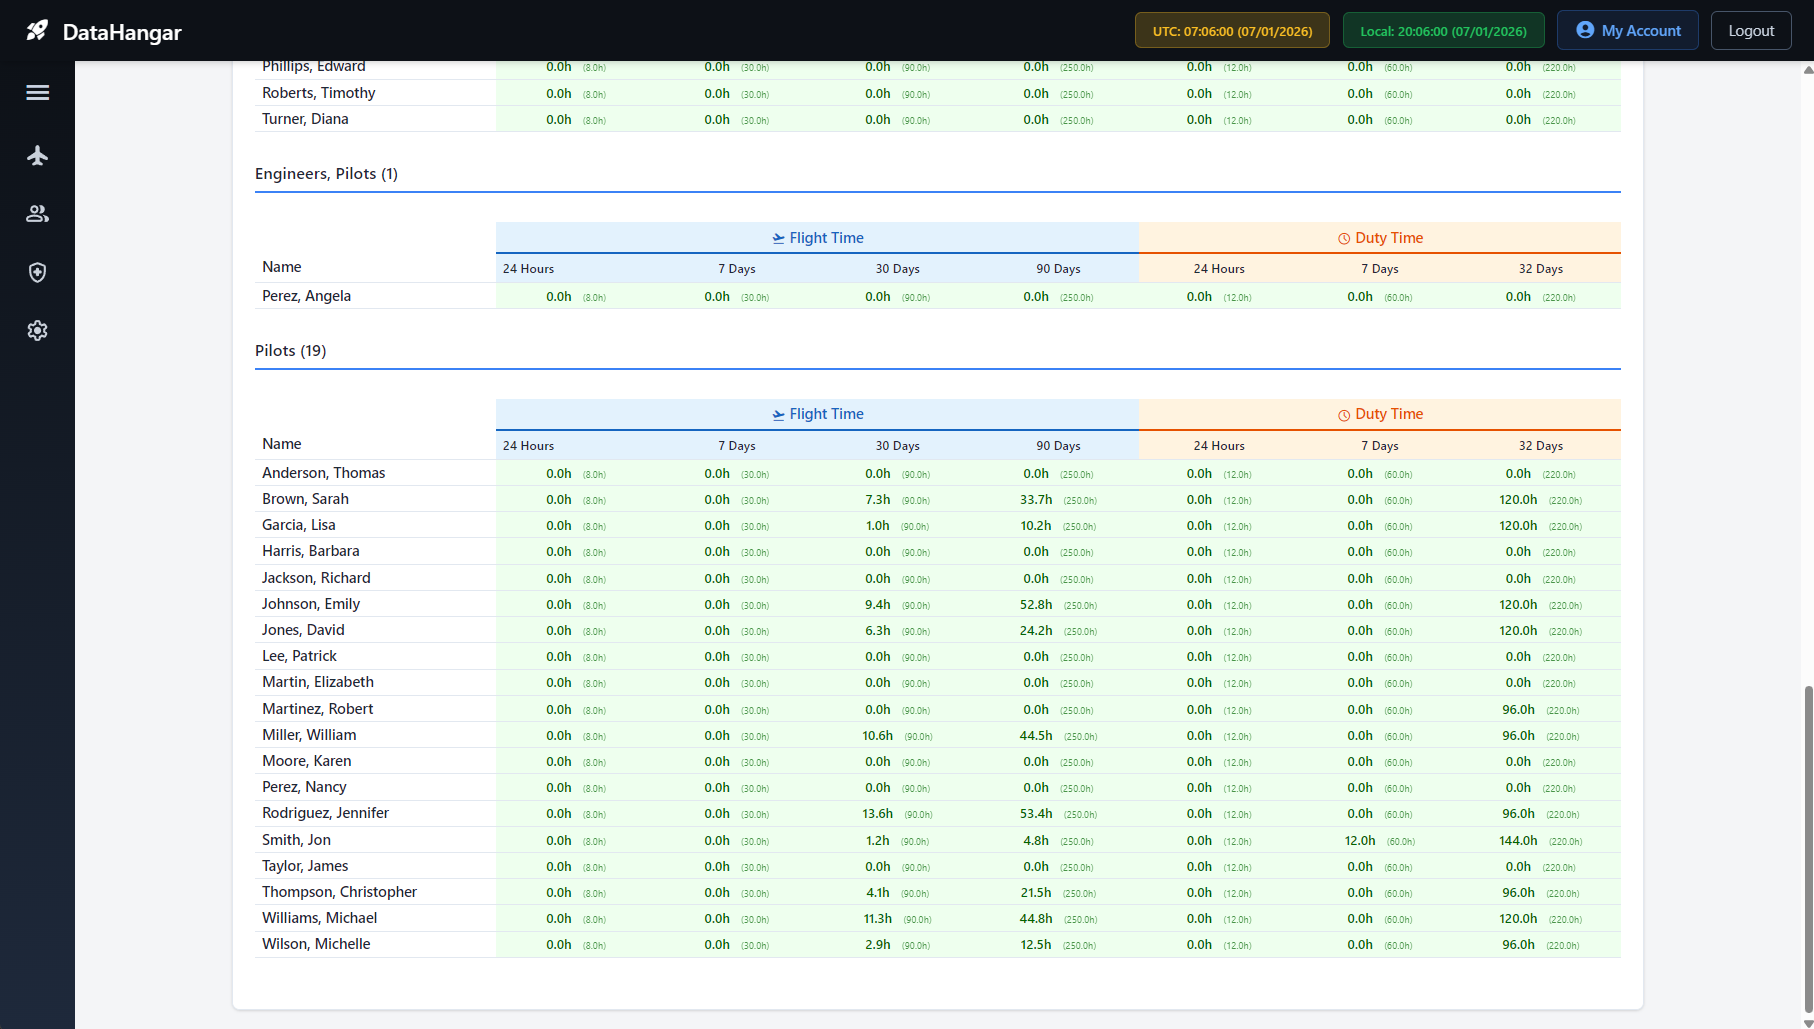Click the Local time badge
The image size is (1814, 1029).
coord(1442,31)
